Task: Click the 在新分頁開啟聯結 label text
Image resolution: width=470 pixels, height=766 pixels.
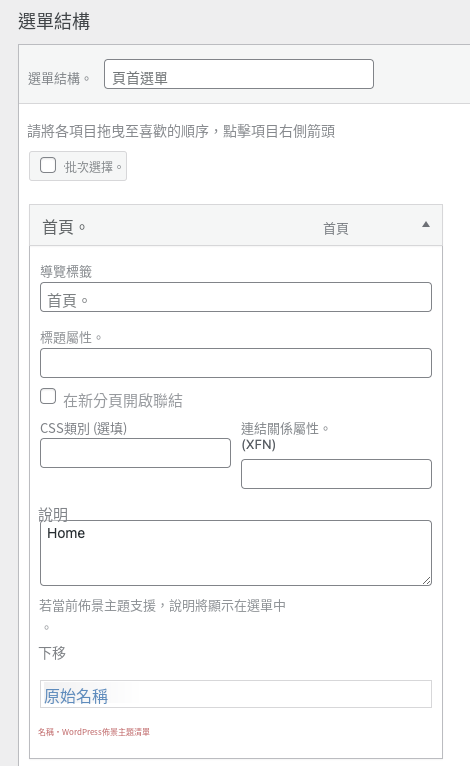Action: (123, 401)
